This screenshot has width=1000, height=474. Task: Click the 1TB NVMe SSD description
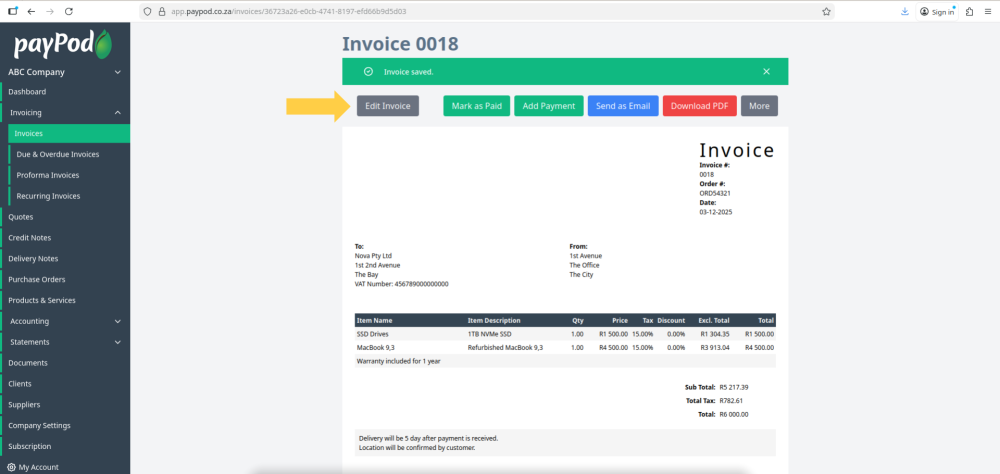pyautogui.click(x=489, y=334)
